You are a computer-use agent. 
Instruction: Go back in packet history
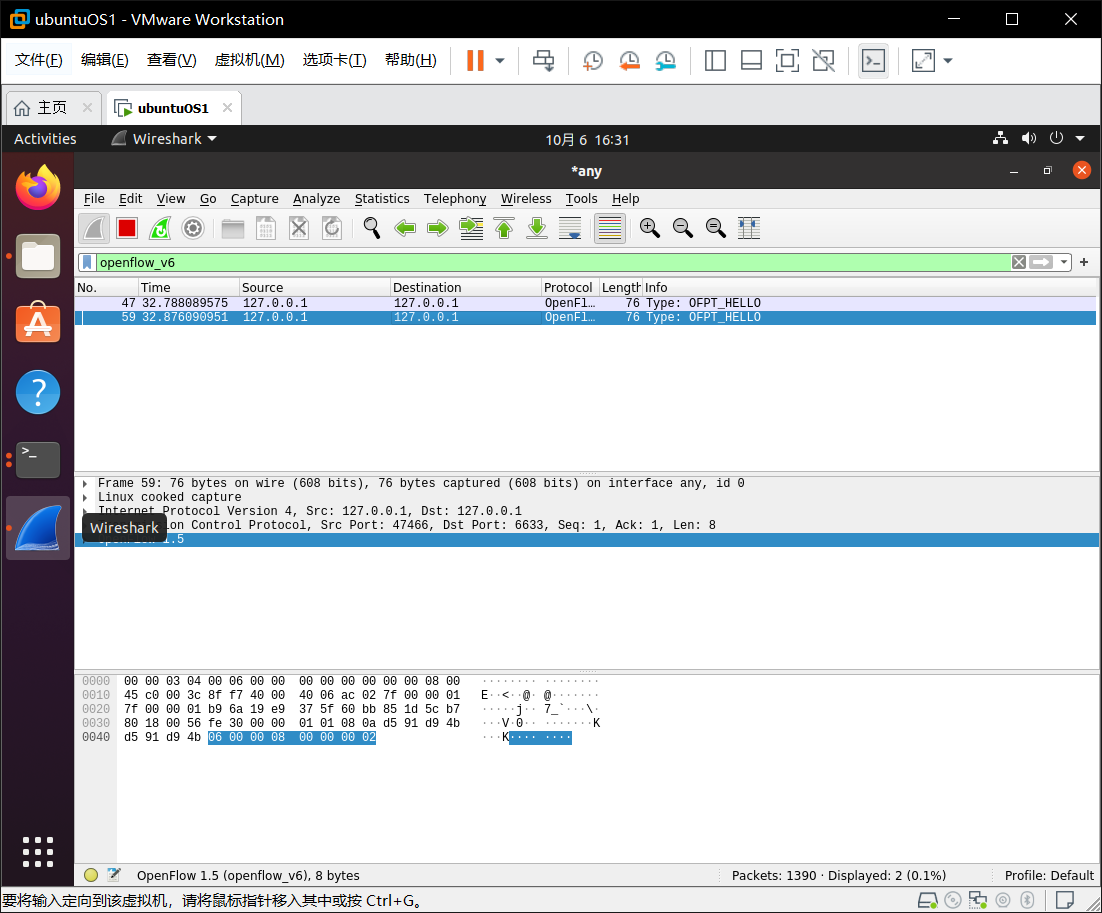(x=405, y=228)
